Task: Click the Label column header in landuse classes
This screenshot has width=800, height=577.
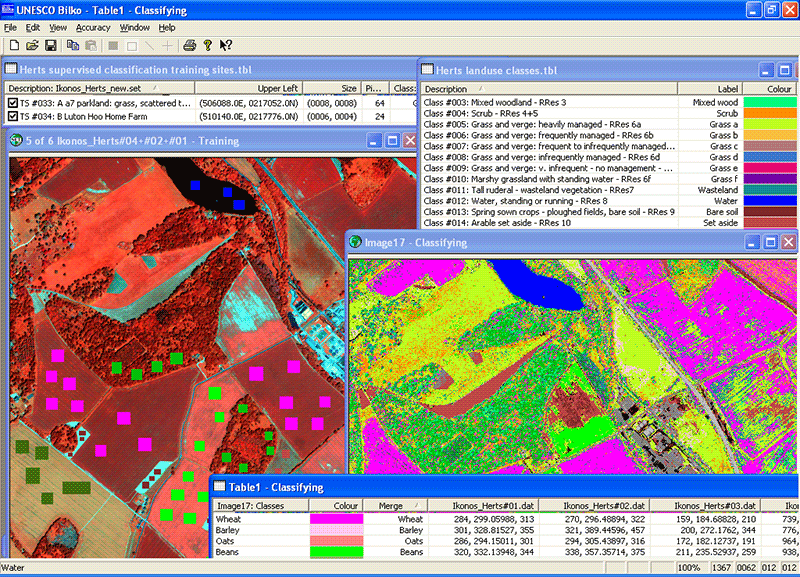Action: tap(710, 89)
